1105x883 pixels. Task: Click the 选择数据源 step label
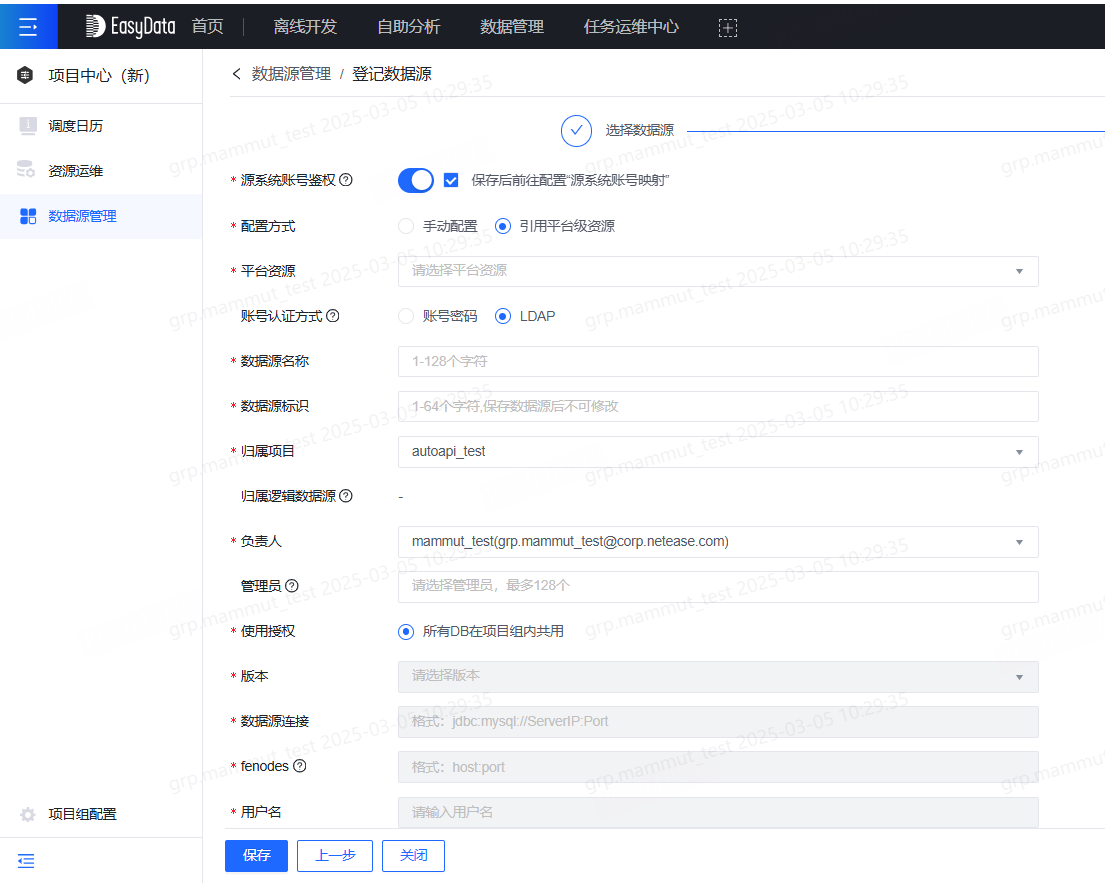click(x=639, y=130)
